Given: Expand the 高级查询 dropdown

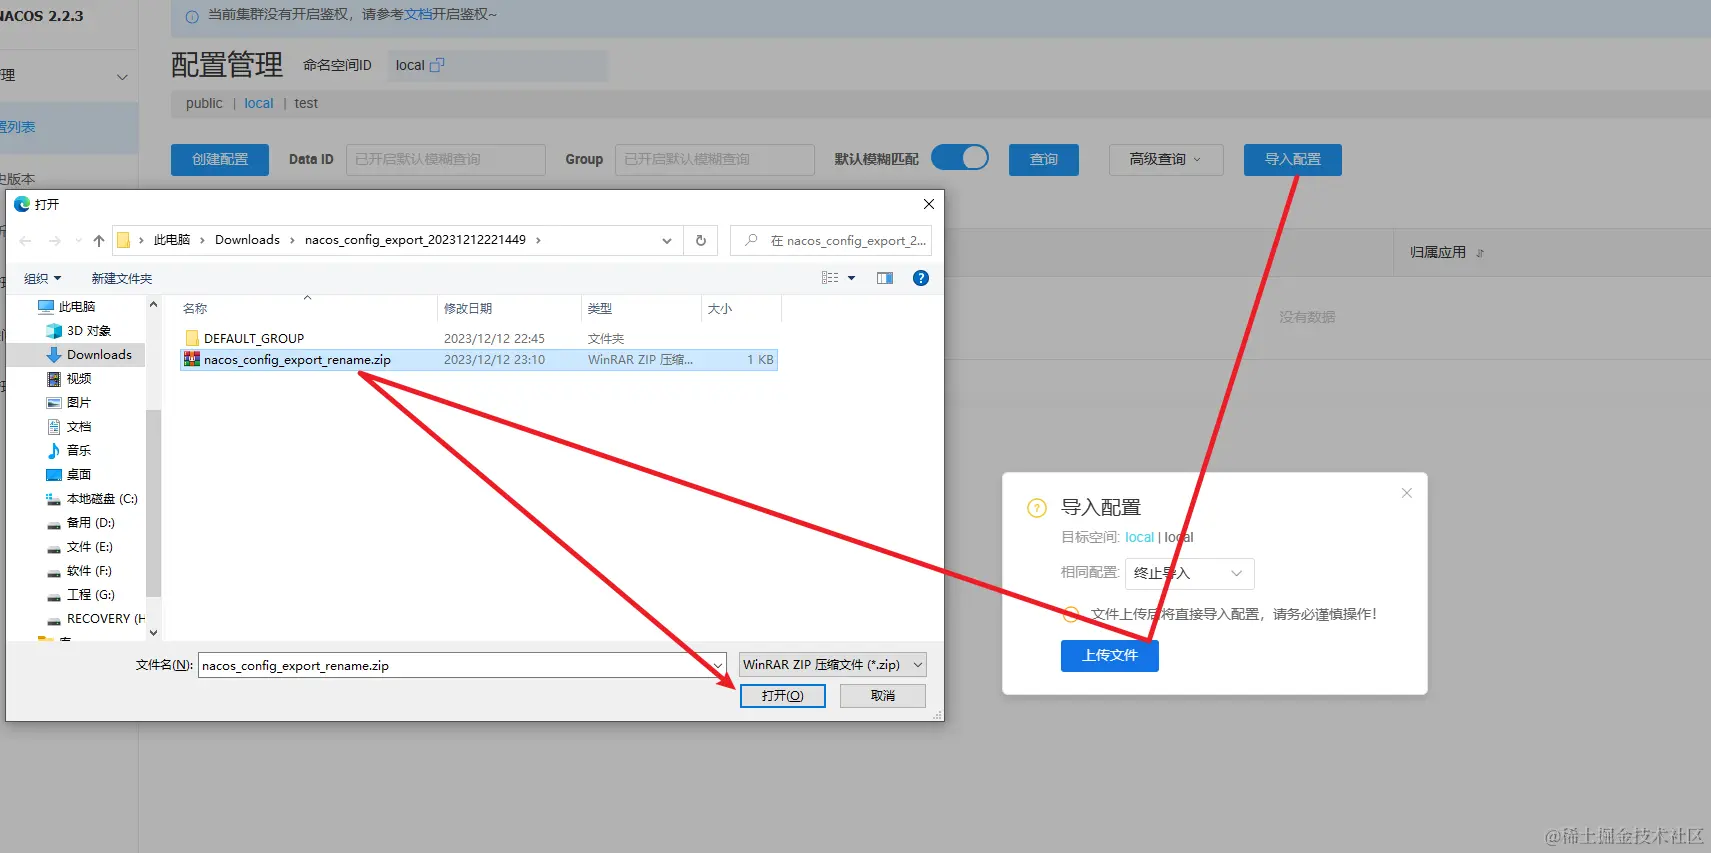Looking at the screenshot, I should [x=1166, y=159].
